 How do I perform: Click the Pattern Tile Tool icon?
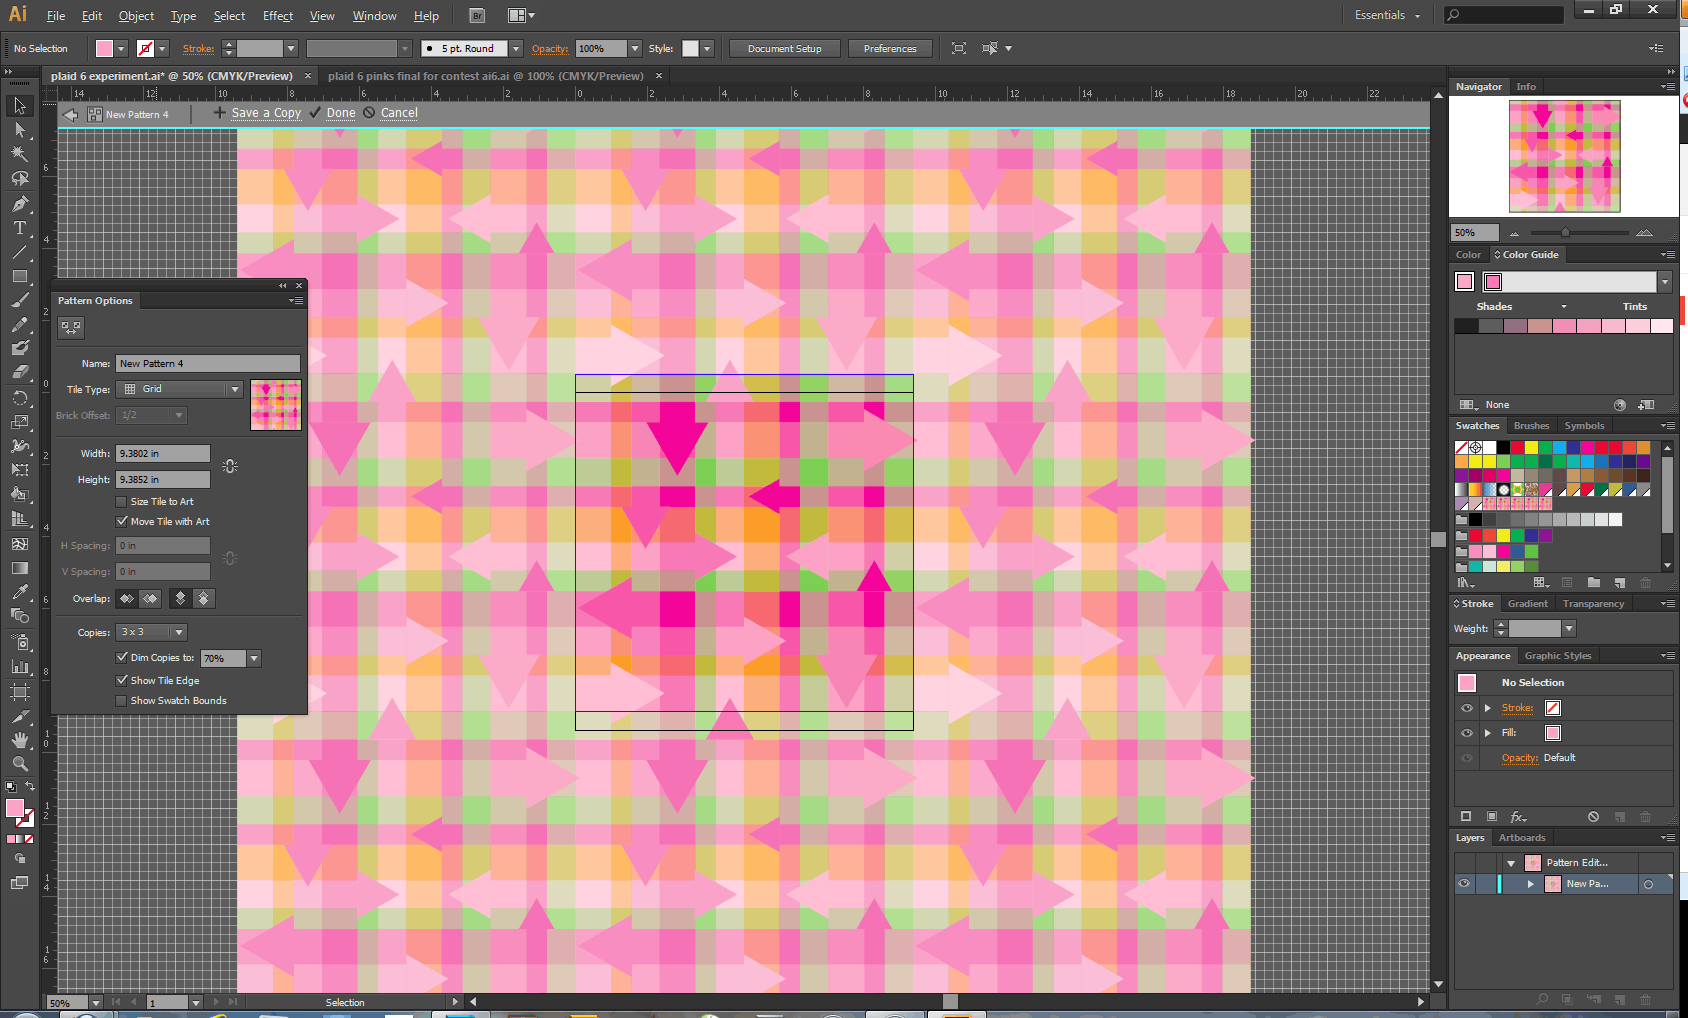click(70, 327)
